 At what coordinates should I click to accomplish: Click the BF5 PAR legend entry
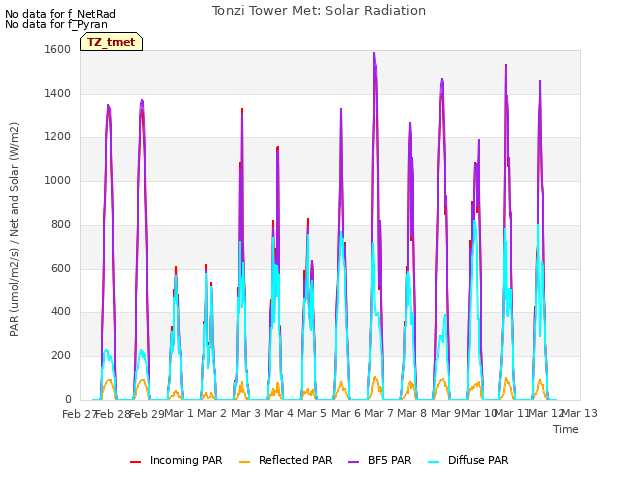380,460
